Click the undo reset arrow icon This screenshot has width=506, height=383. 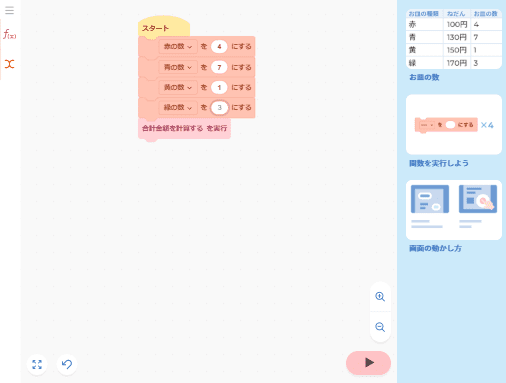[67, 364]
